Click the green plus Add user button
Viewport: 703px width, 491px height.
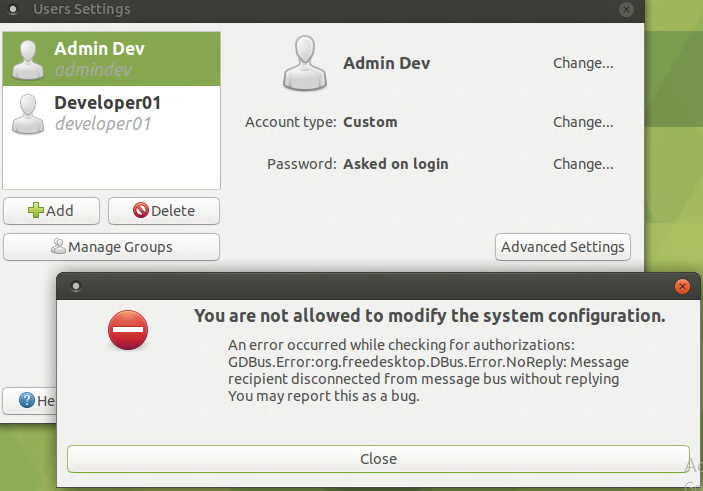click(x=52, y=211)
